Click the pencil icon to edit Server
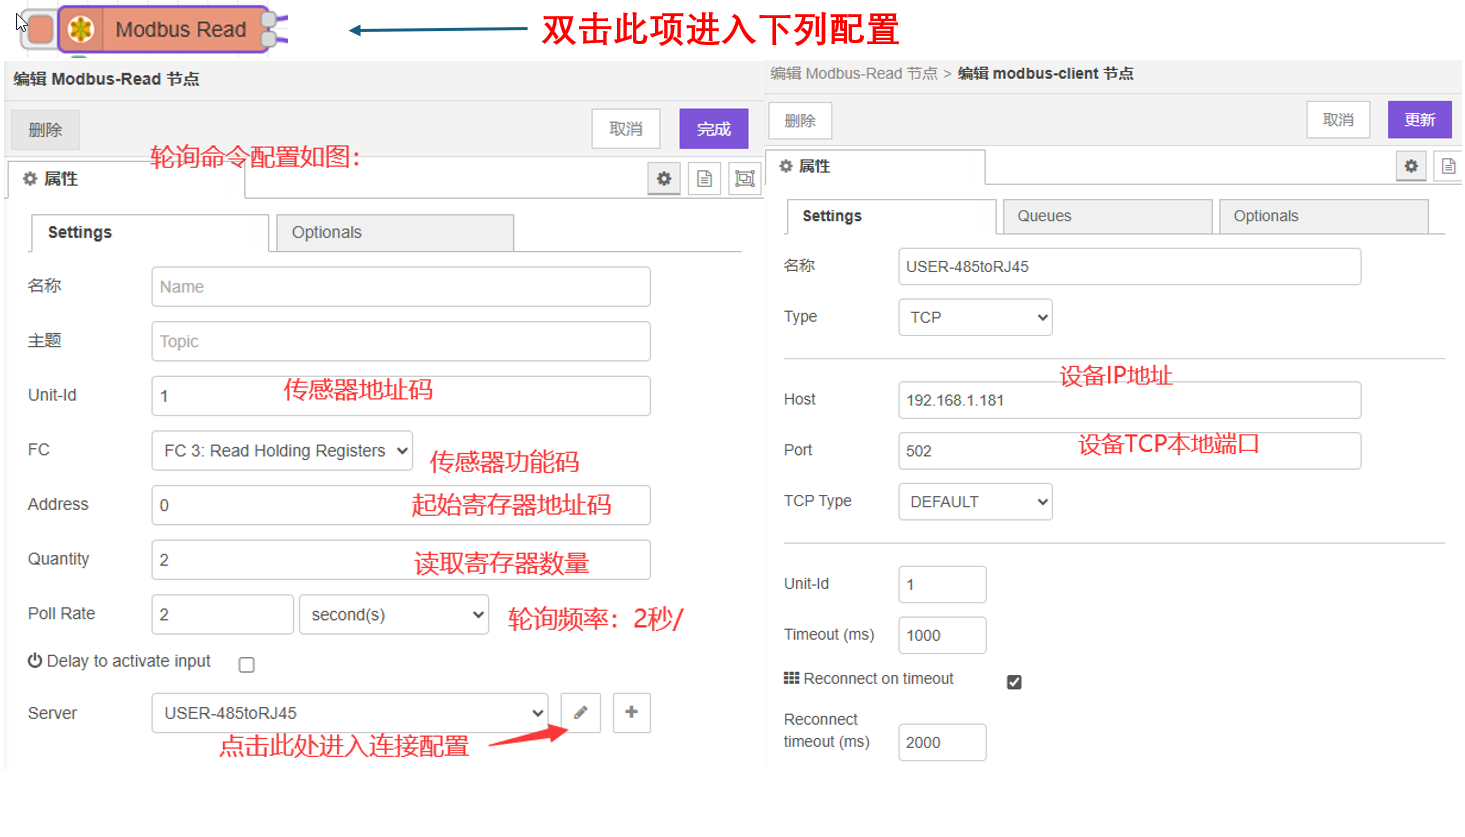This screenshot has height=837, width=1465. click(580, 713)
